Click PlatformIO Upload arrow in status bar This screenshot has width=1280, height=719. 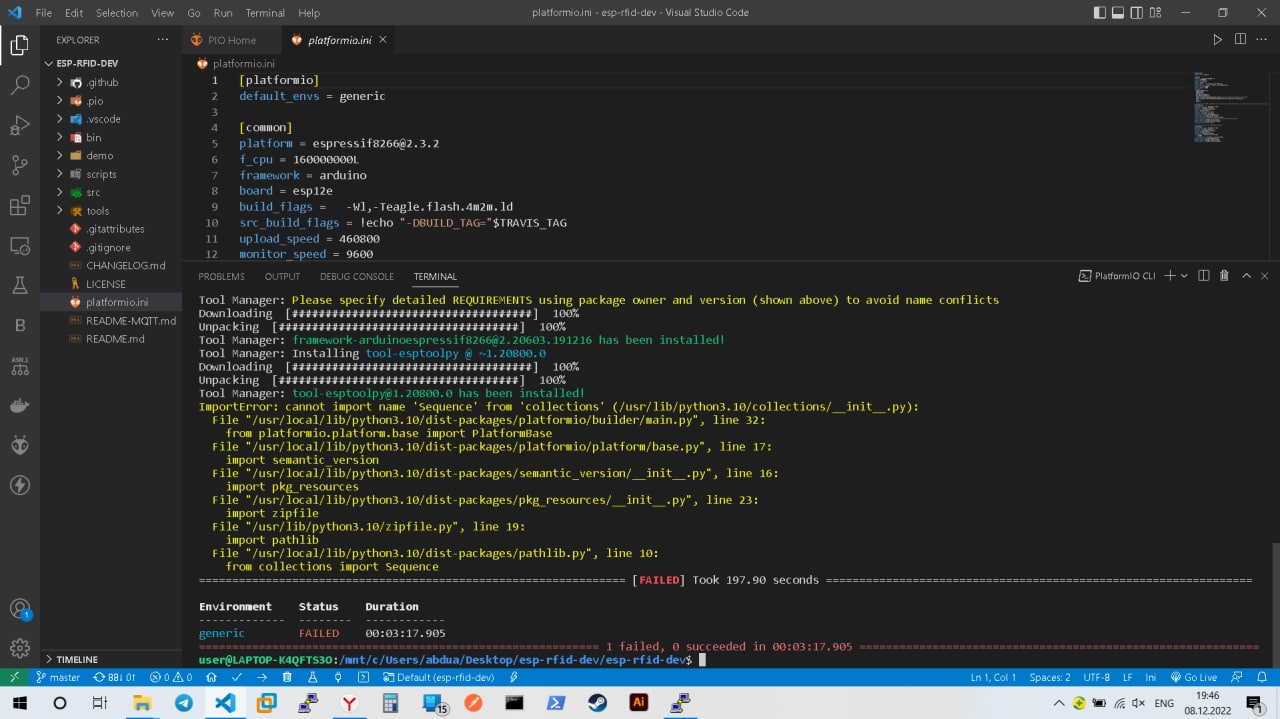click(262, 677)
